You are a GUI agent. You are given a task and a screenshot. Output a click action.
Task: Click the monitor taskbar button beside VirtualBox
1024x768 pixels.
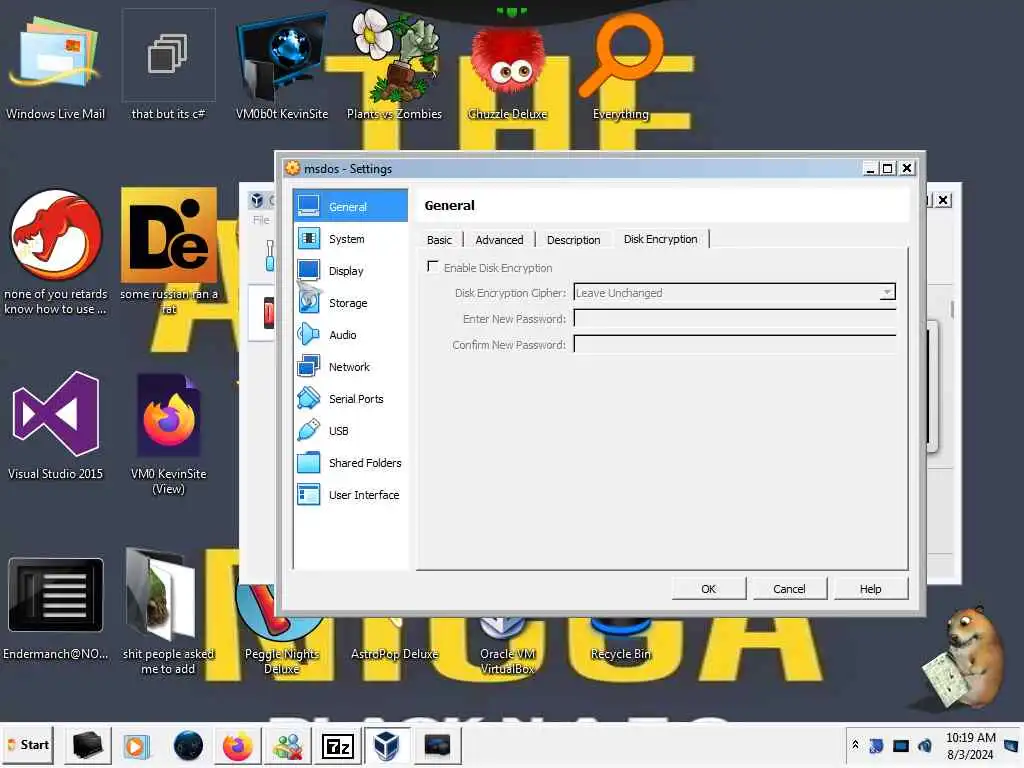[x=437, y=746]
